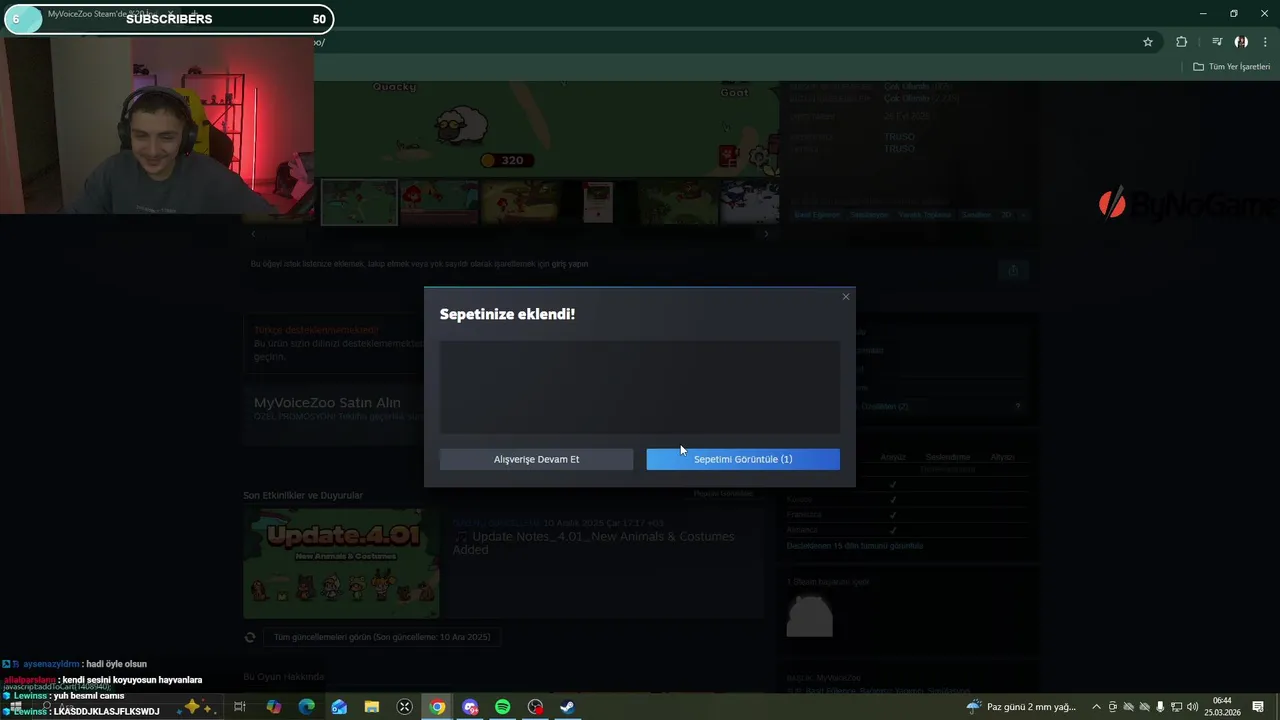Screen dimensions: 1280x720
Task: Open Chrome three-dot menu
Action: click(x=1265, y=42)
